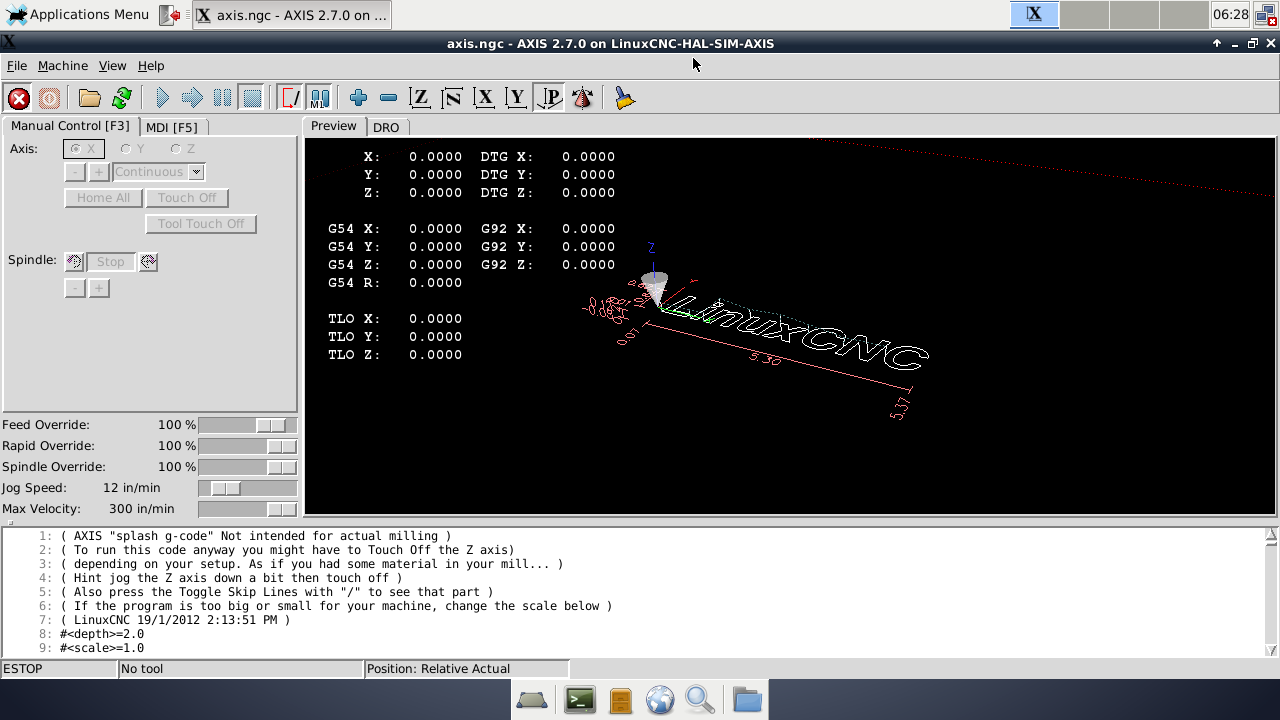
Task: Open the View menu
Action: 112,66
